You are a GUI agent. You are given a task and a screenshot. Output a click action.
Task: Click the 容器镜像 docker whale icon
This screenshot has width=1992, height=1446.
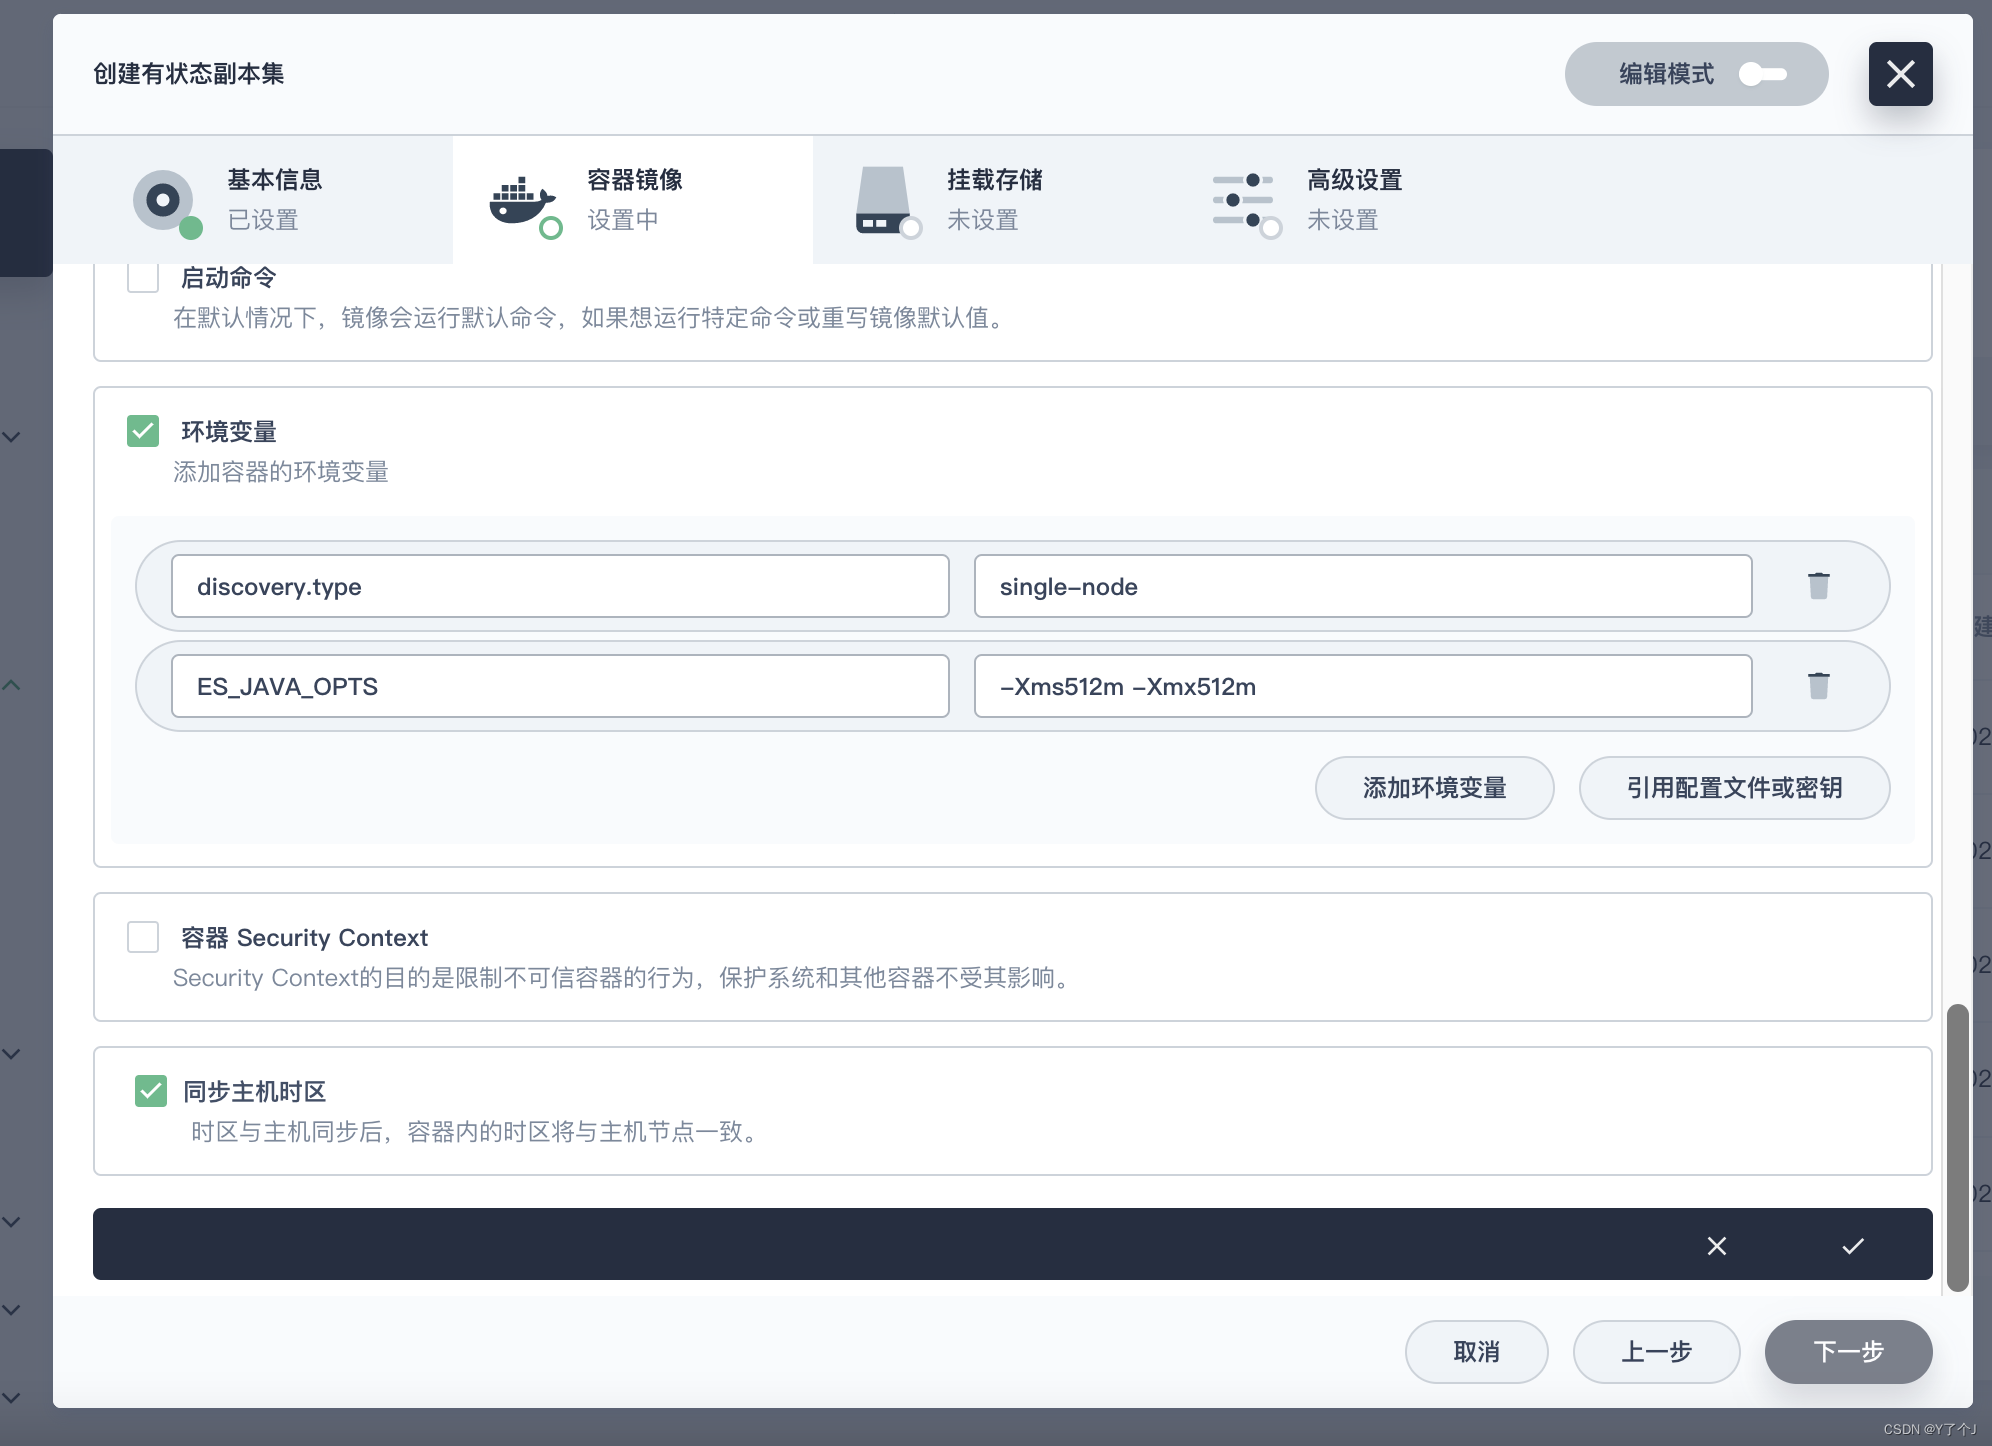523,203
